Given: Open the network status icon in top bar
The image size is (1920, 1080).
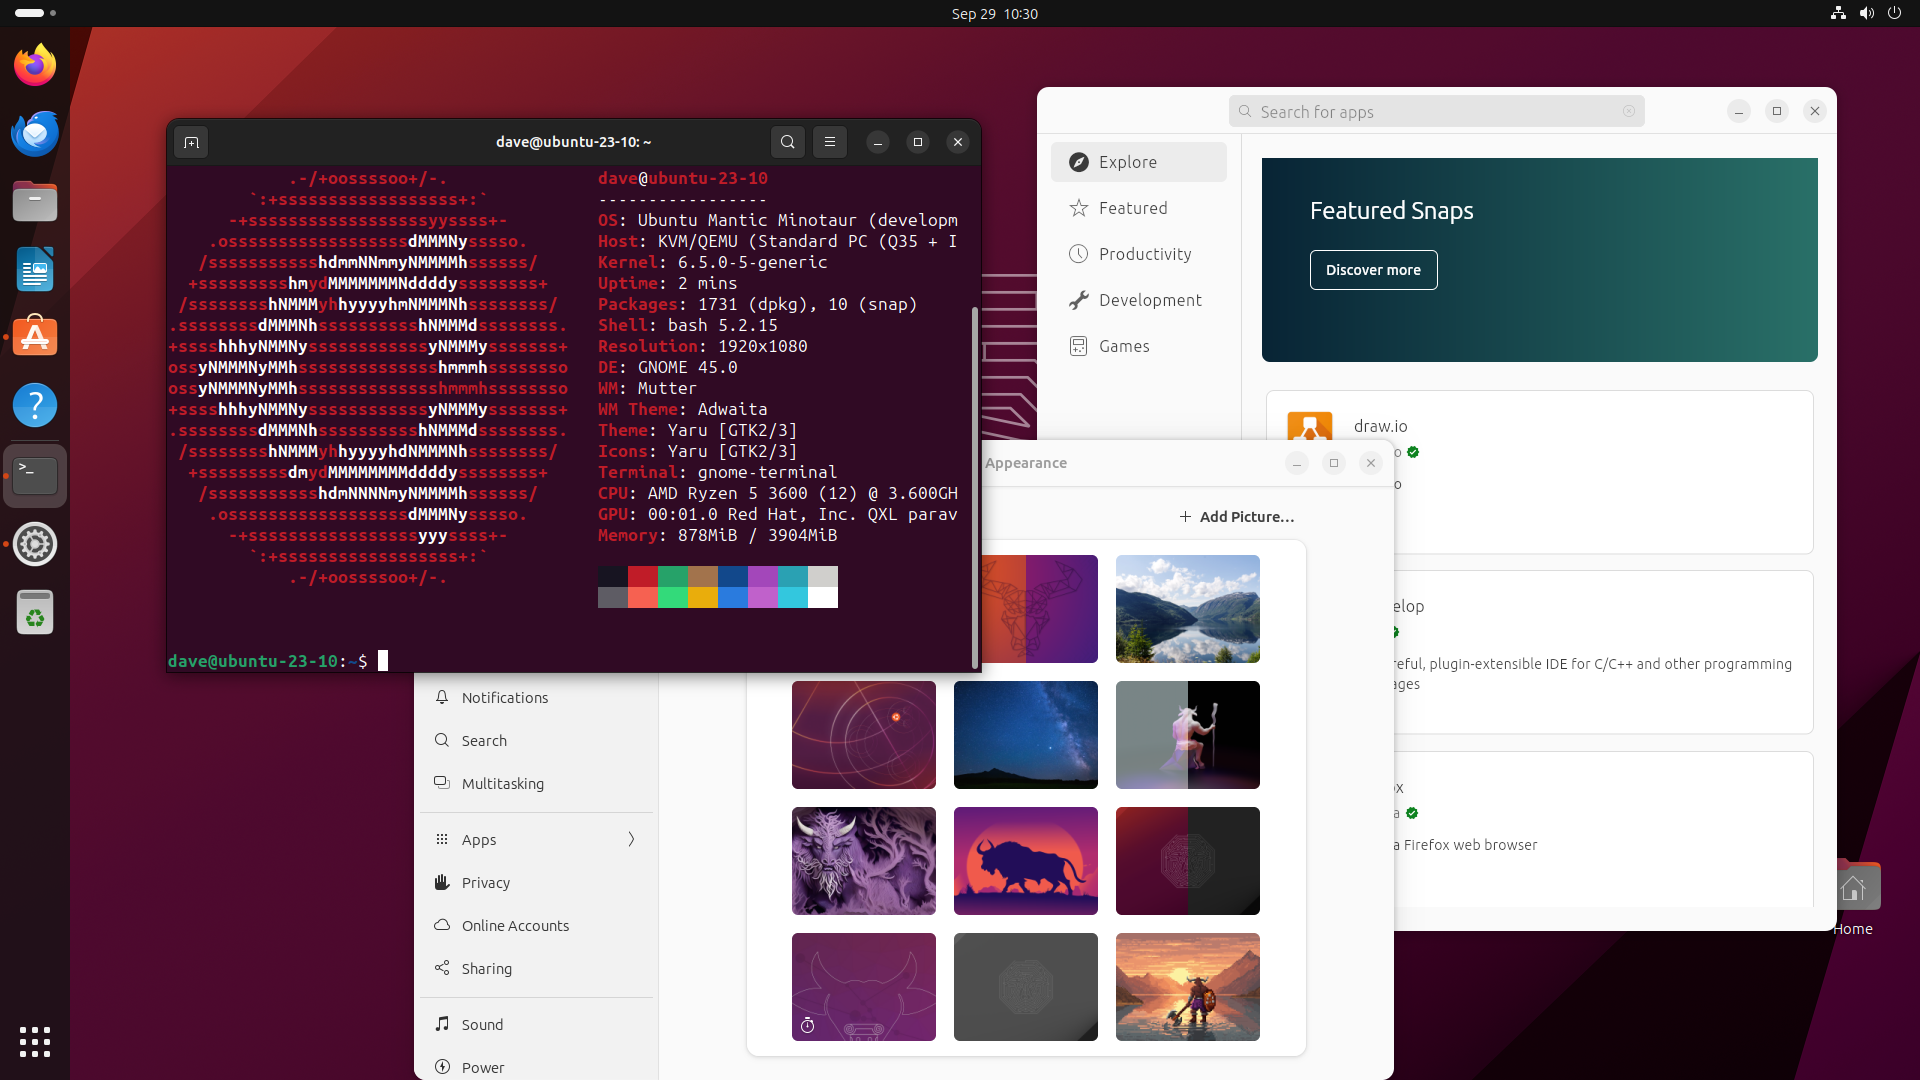Looking at the screenshot, I should coord(1838,13).
